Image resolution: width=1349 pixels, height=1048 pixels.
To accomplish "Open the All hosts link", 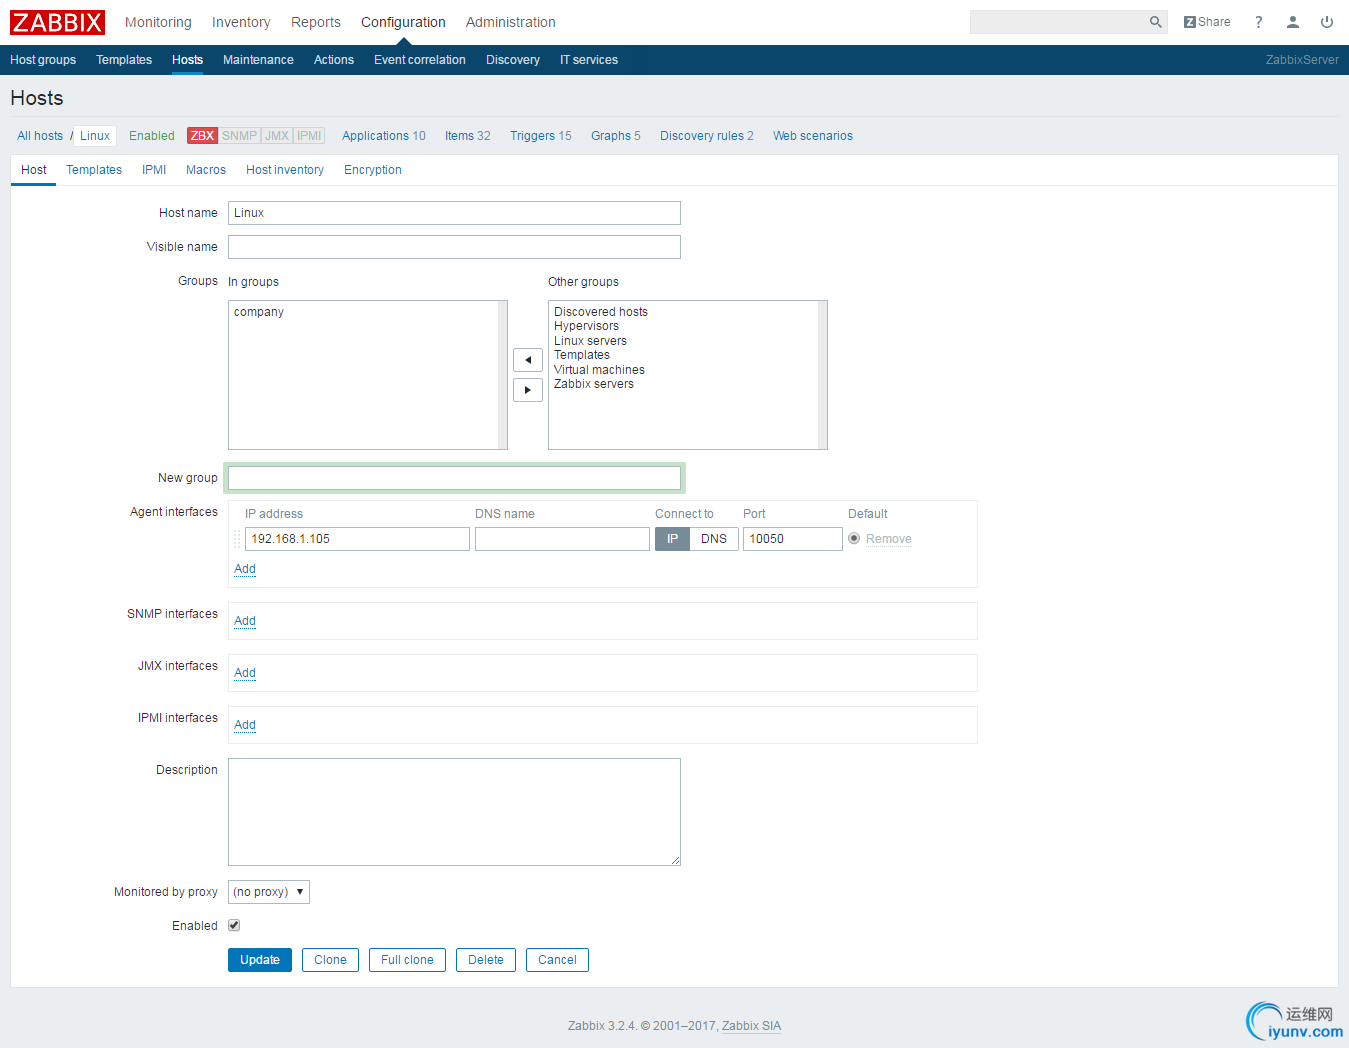I will (40, 136).
